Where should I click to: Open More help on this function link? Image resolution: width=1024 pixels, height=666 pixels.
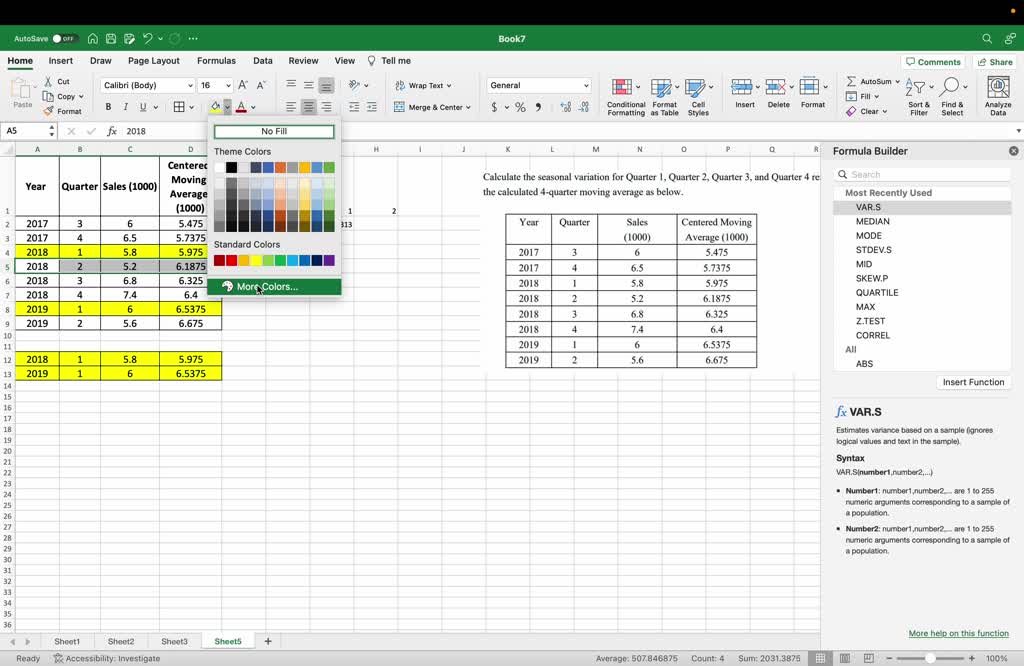pos(958,633)
